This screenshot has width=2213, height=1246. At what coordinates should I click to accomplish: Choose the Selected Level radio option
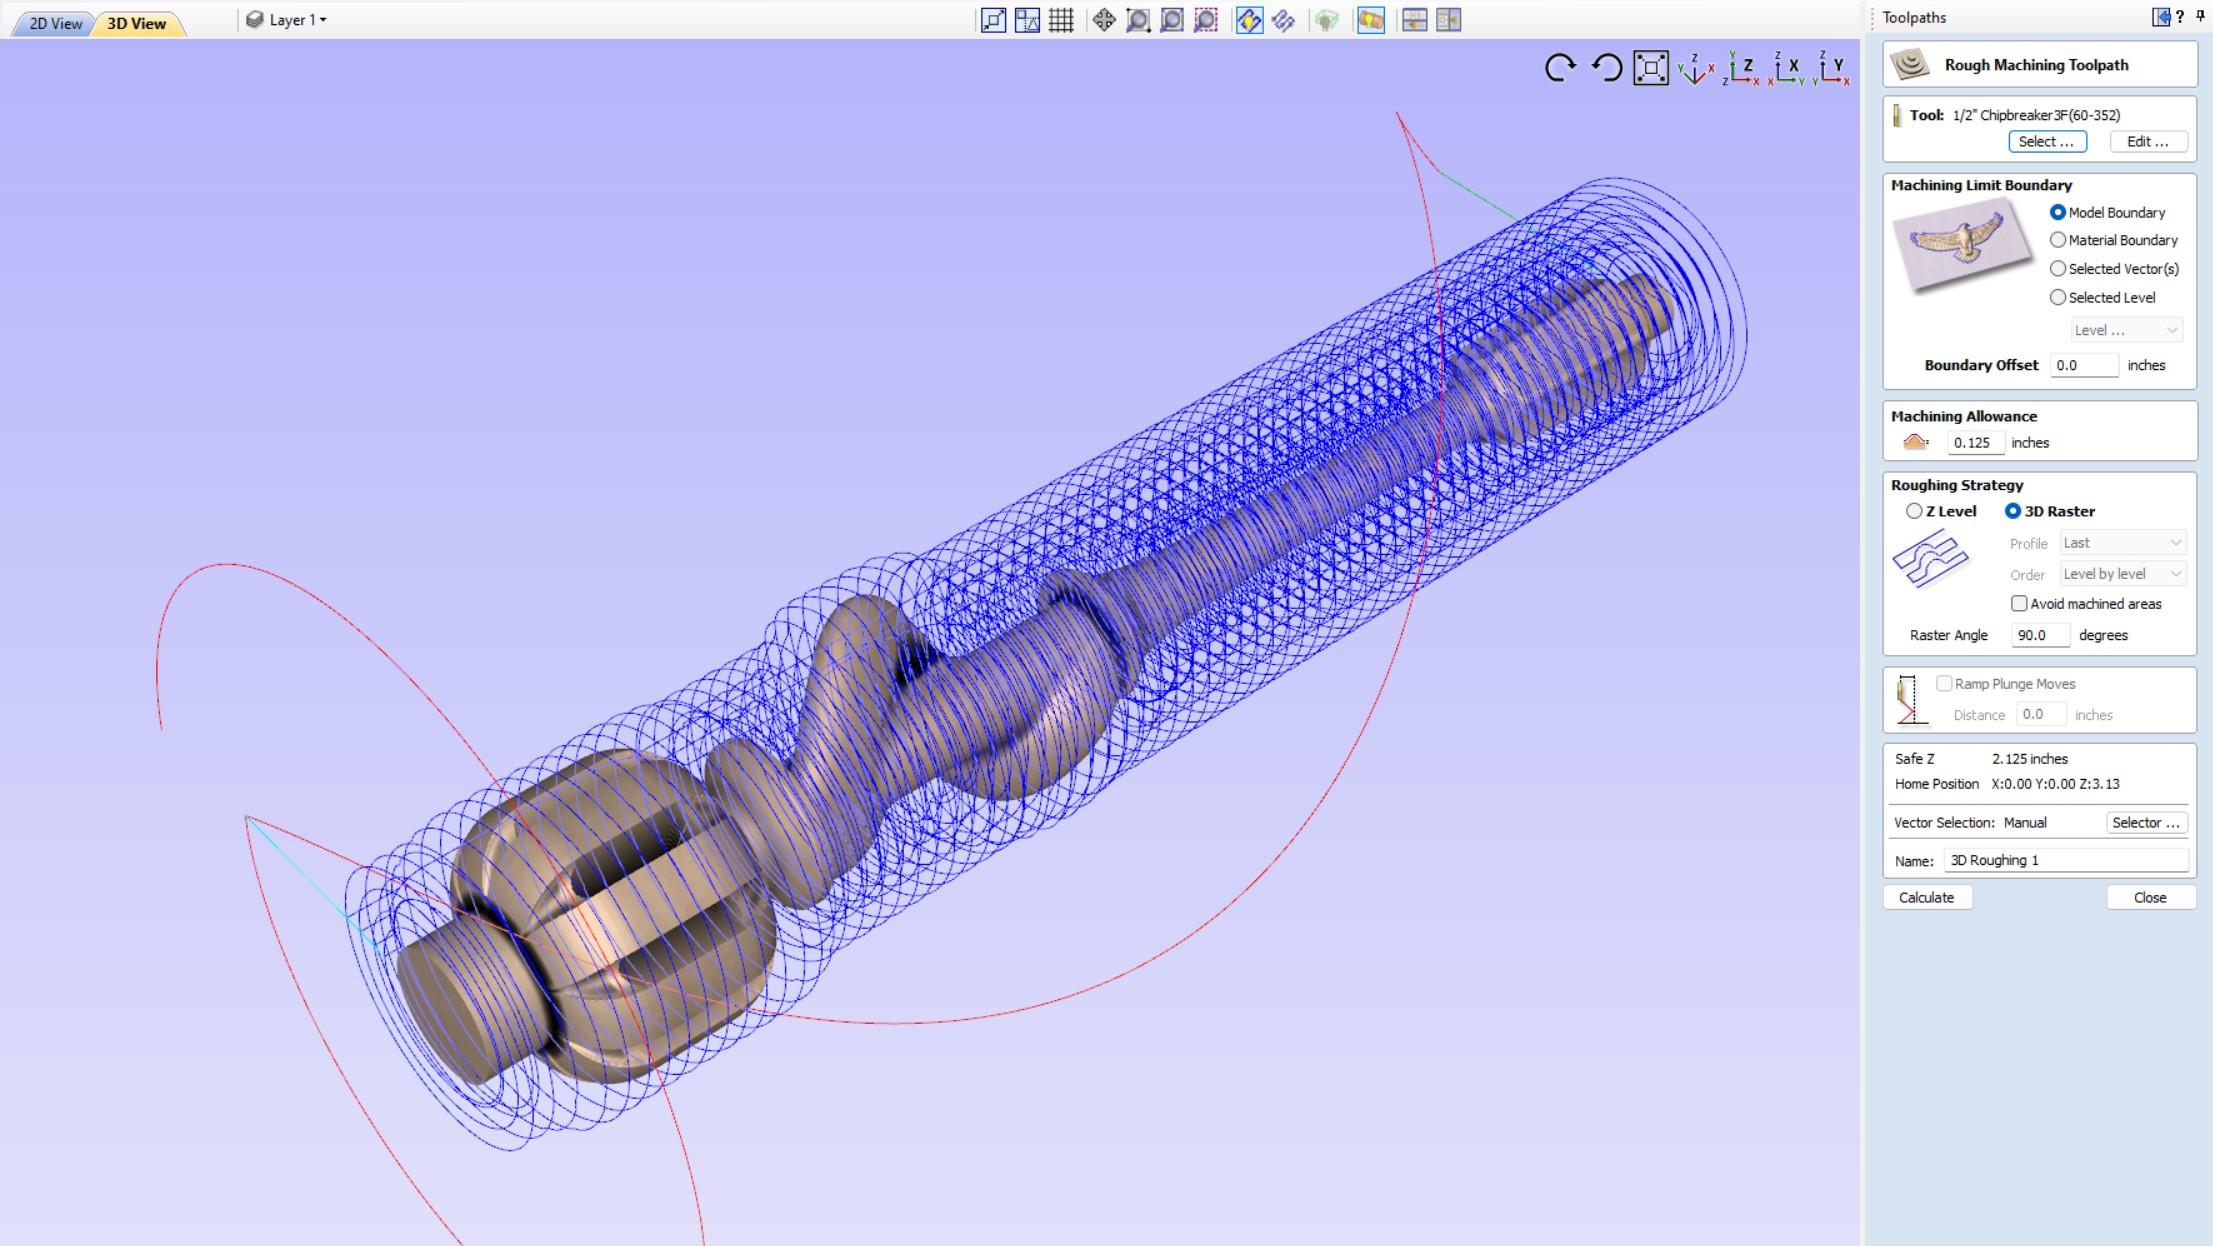[2058, 297]
